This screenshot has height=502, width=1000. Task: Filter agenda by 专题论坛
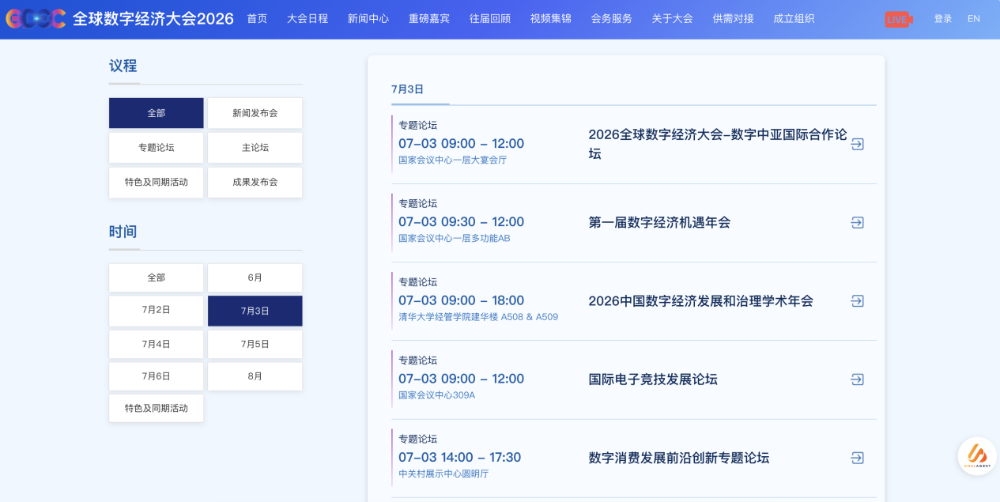tap(156, 147)
